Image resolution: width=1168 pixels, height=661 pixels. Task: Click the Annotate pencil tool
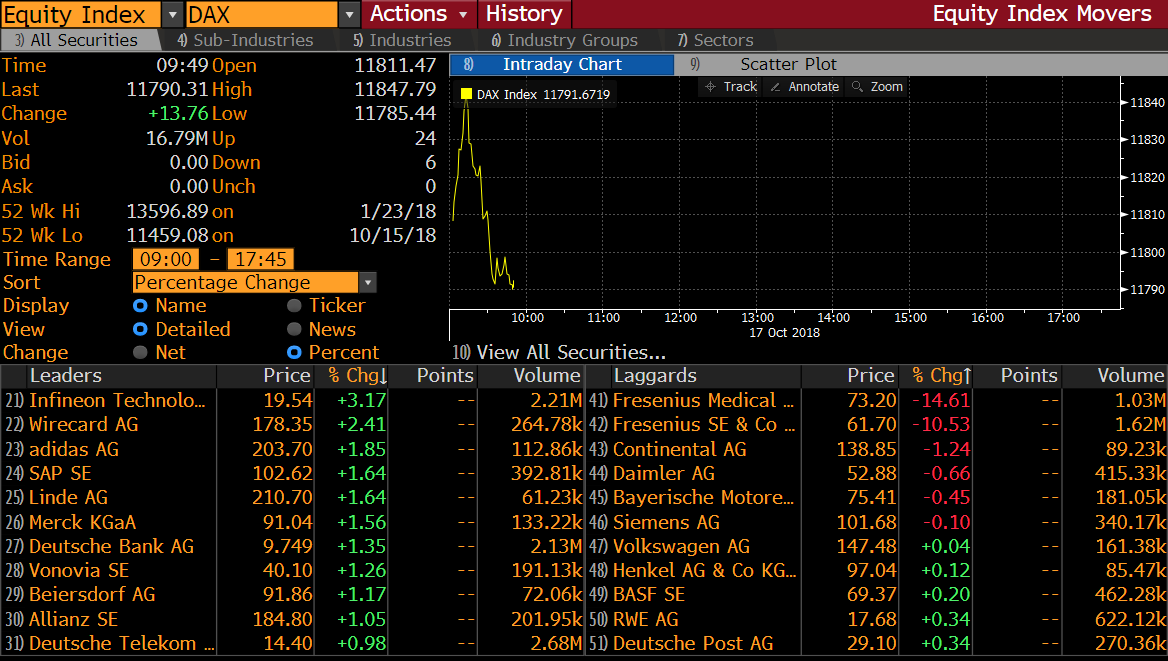pos(804,87)
